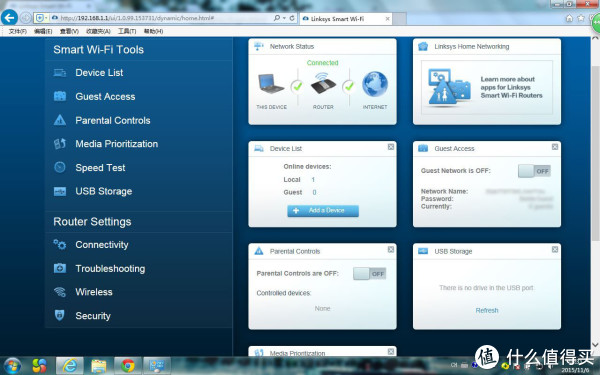The image size is (600, 375).
Task: Click the laptop icon labeled THIS DEVICE
Action: pos(271,84)
